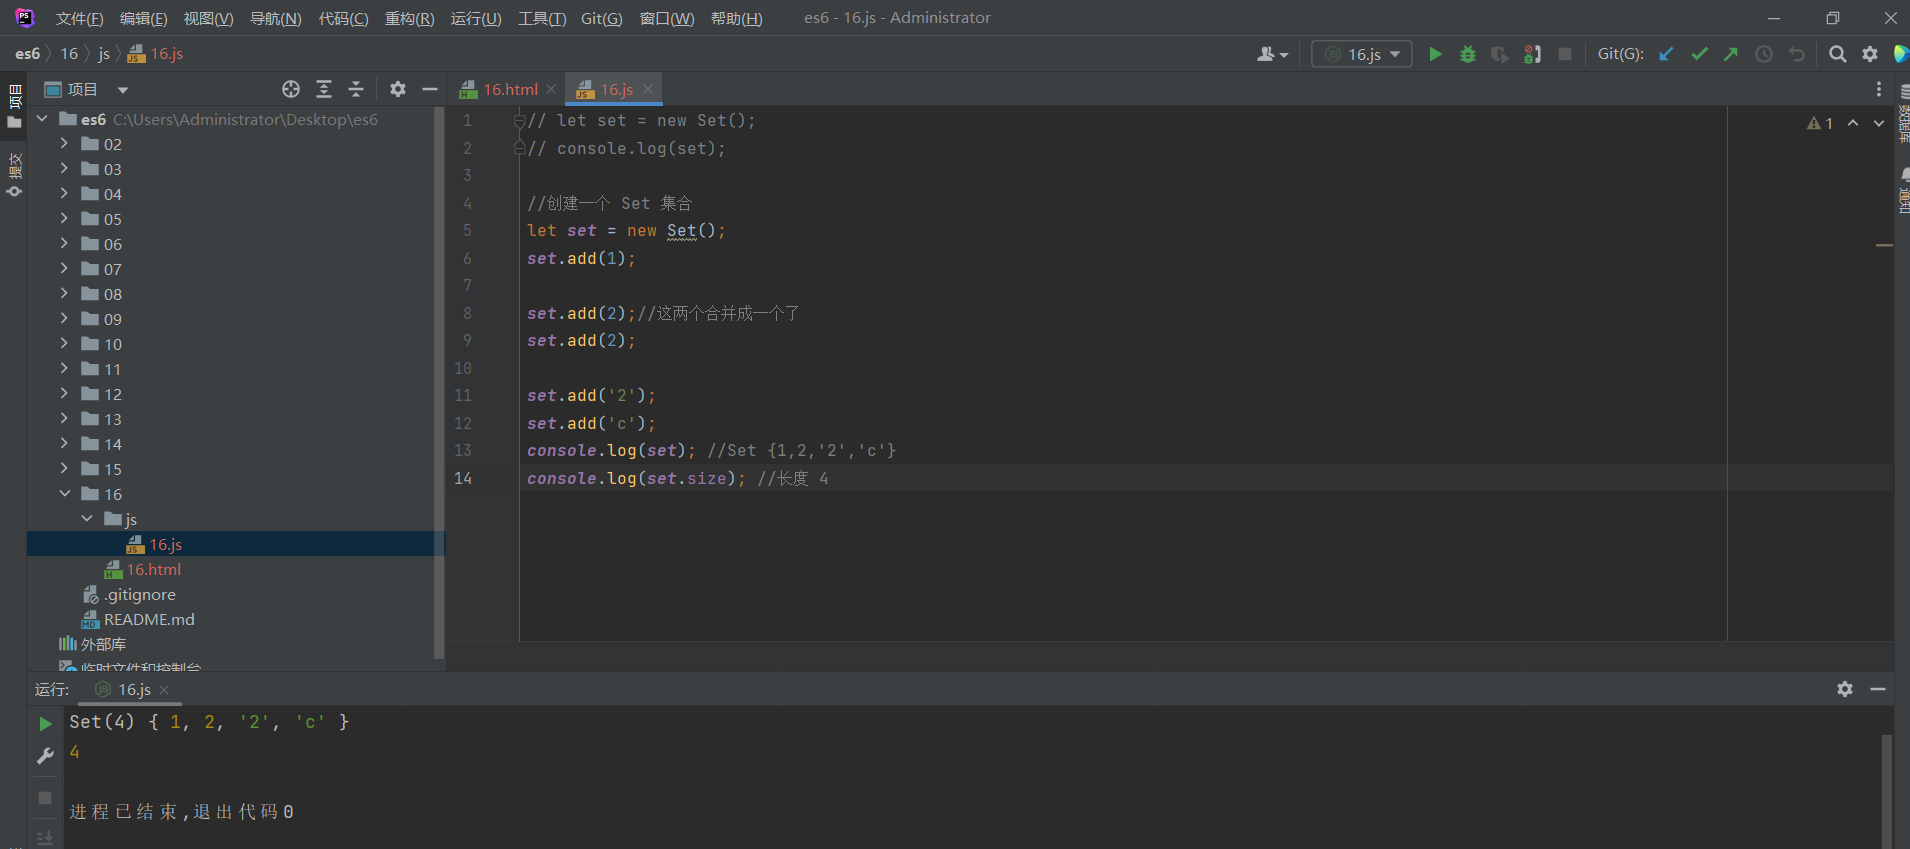The image size is (1910, 849).
Task: Click es6 breadcrumb in navigation bar
Action: point(28,54)
